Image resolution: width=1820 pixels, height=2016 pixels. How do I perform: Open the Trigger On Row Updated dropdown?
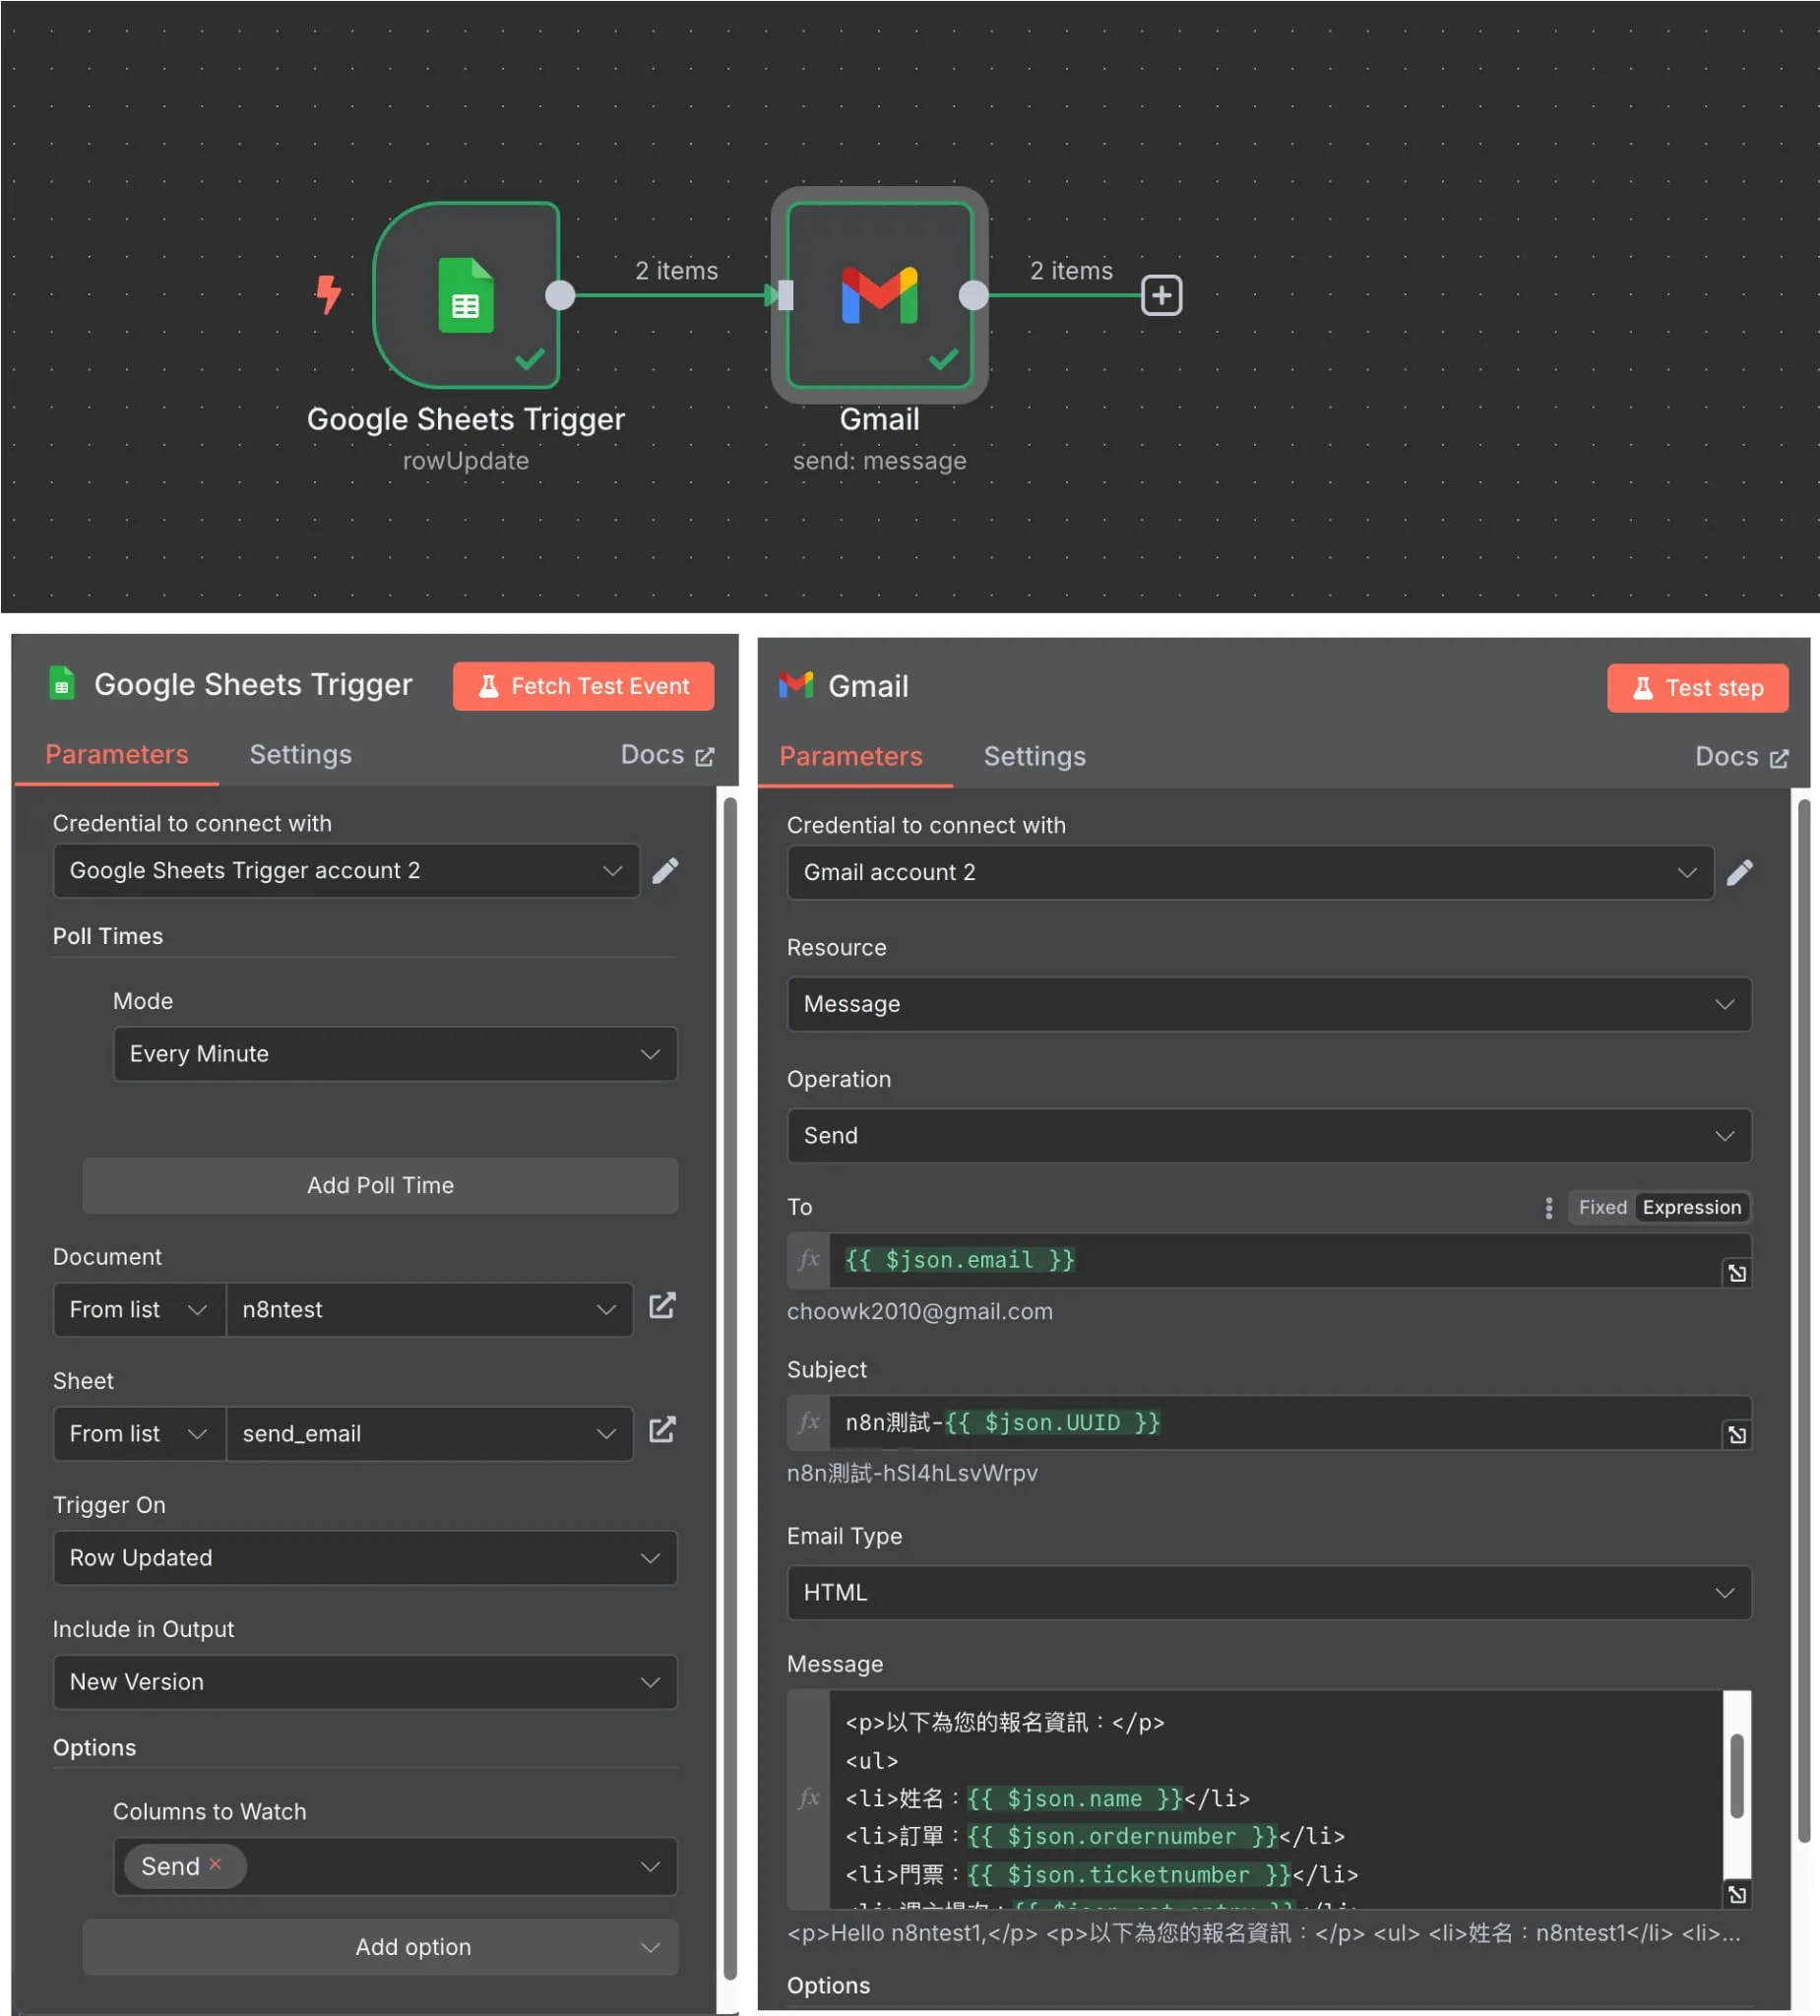coord(365,1558)
